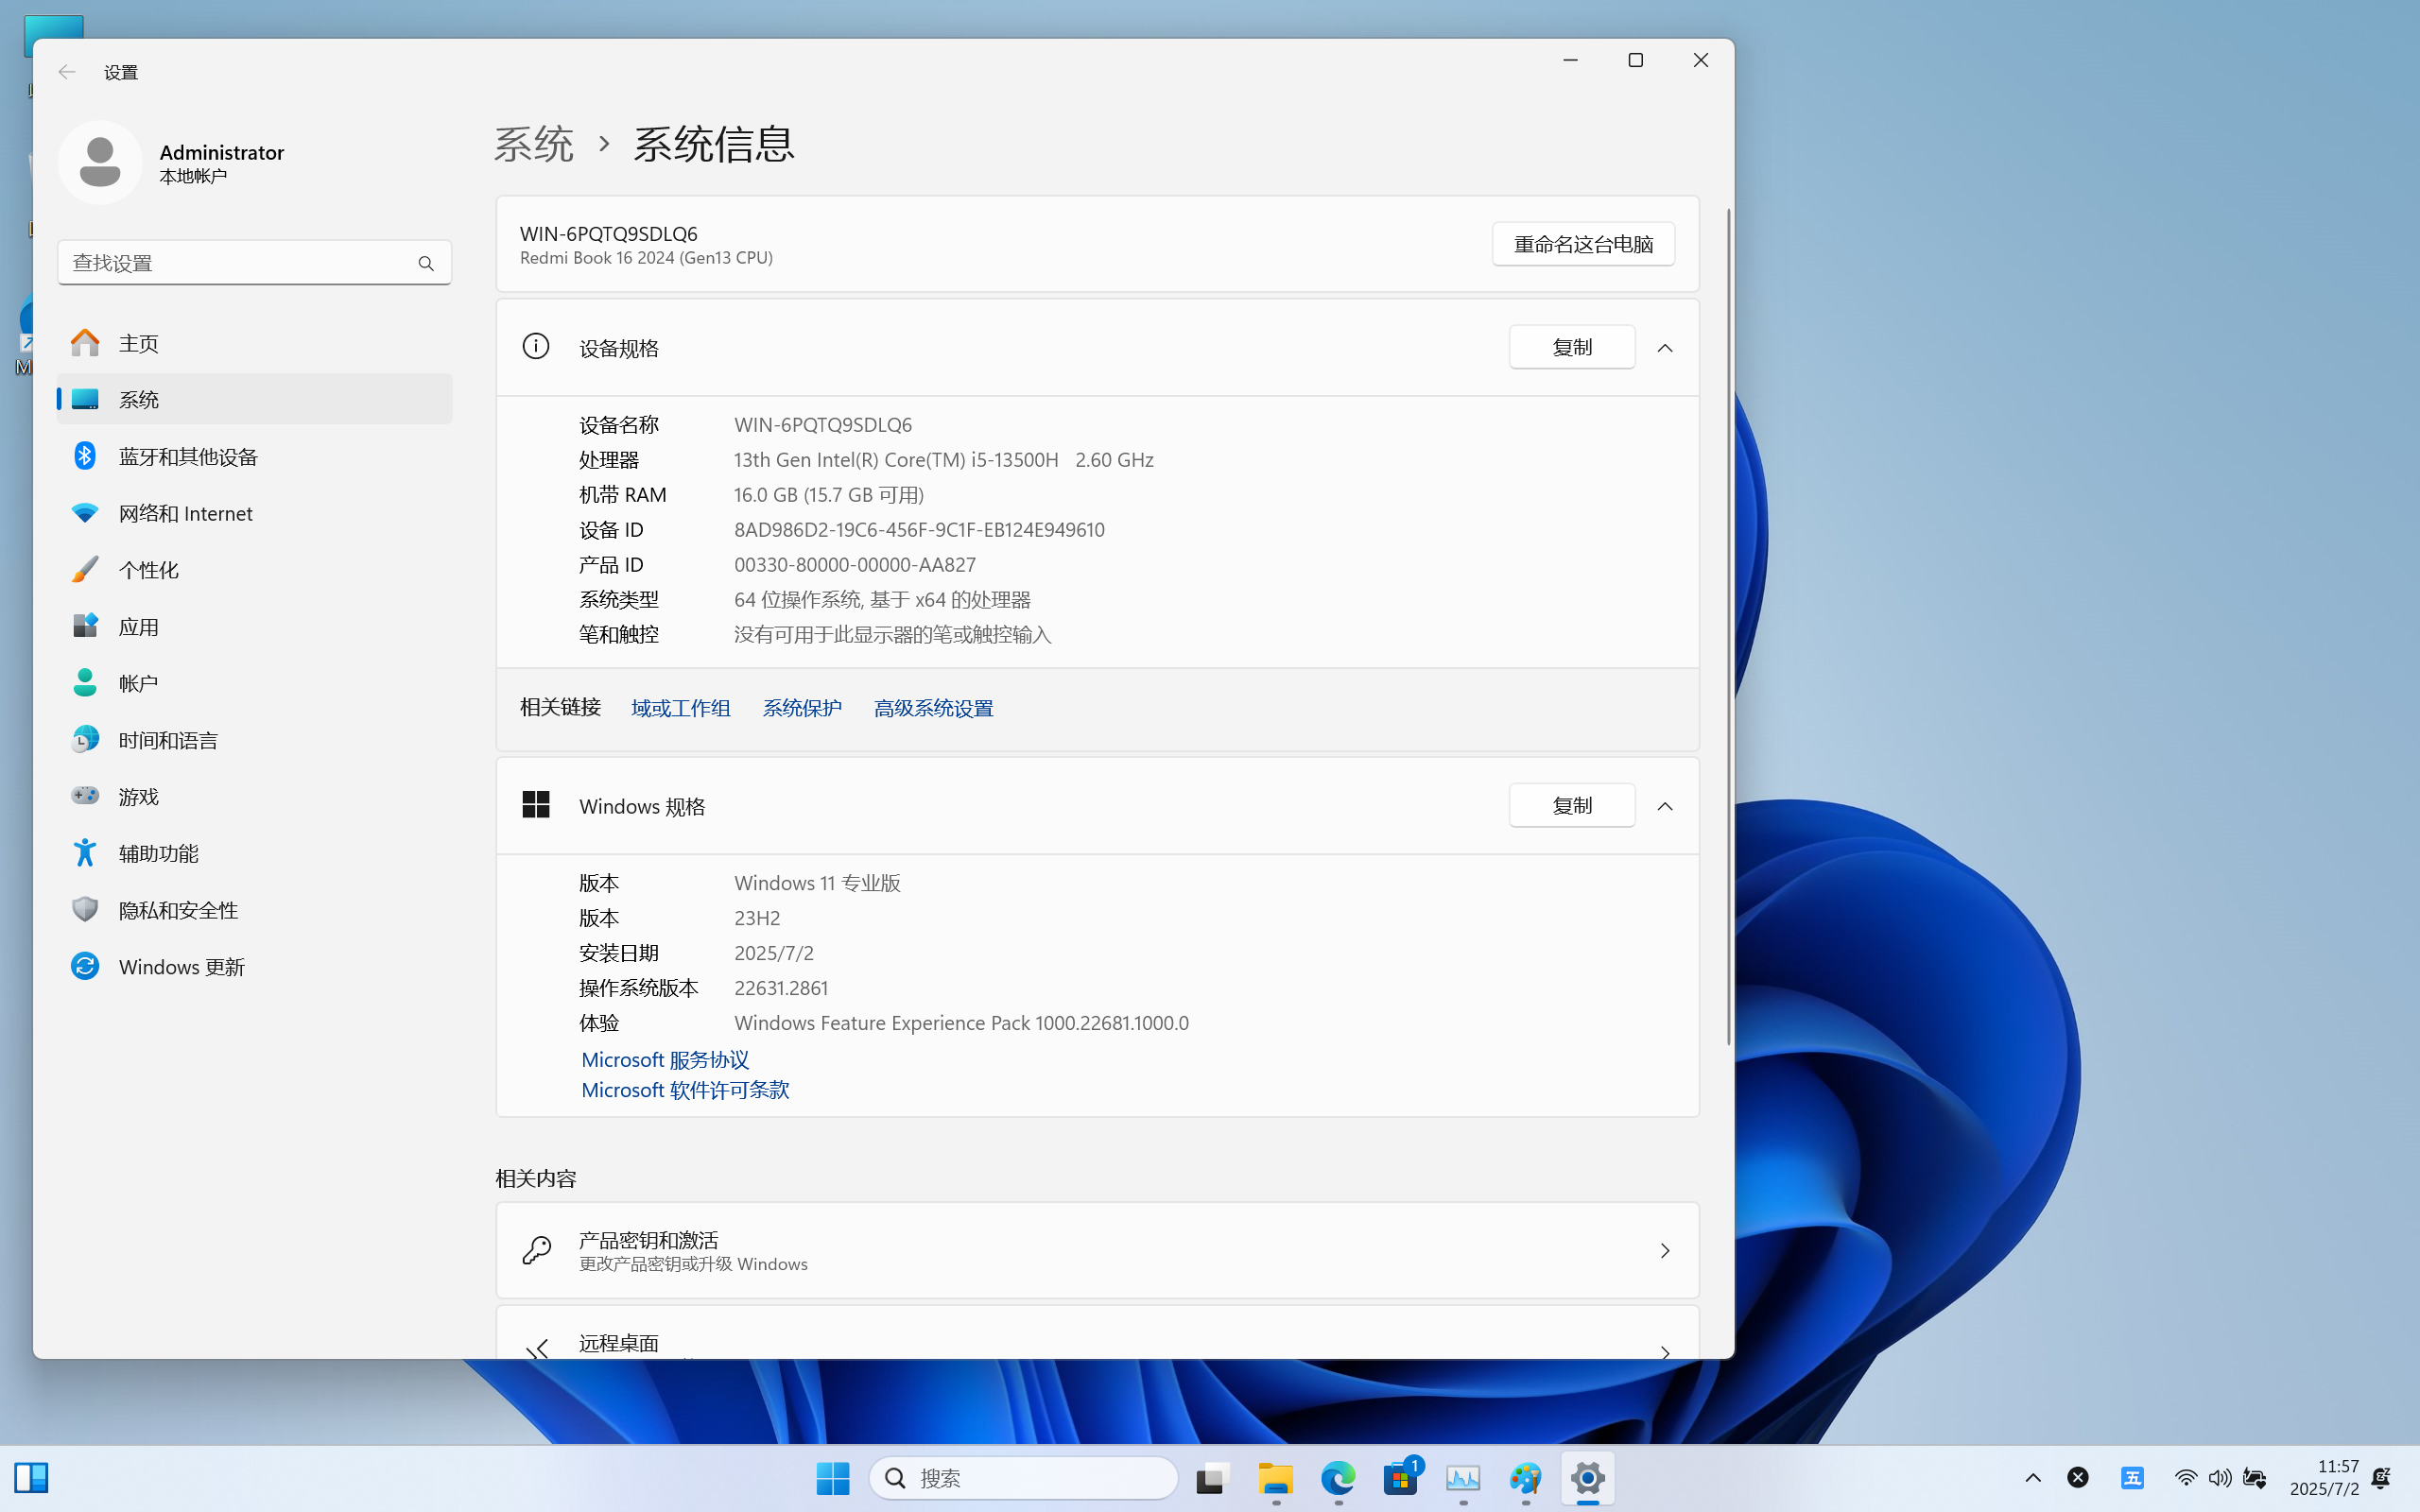2420x1512 pixels.
Task: Click the search magnifier in the settings search box
Action: pos(426,263)
